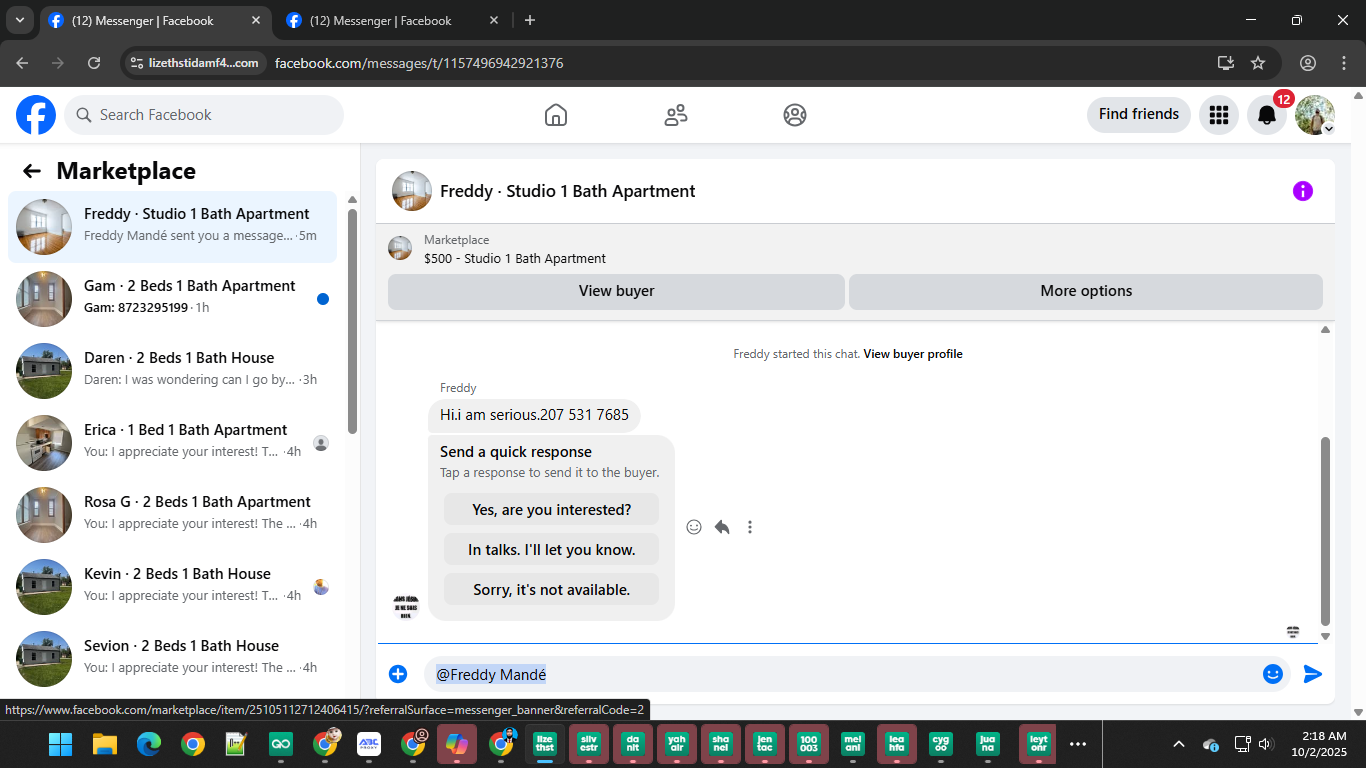
Task: Click the View buyer button
Action: pyautogui.click(x=616, y=291)
